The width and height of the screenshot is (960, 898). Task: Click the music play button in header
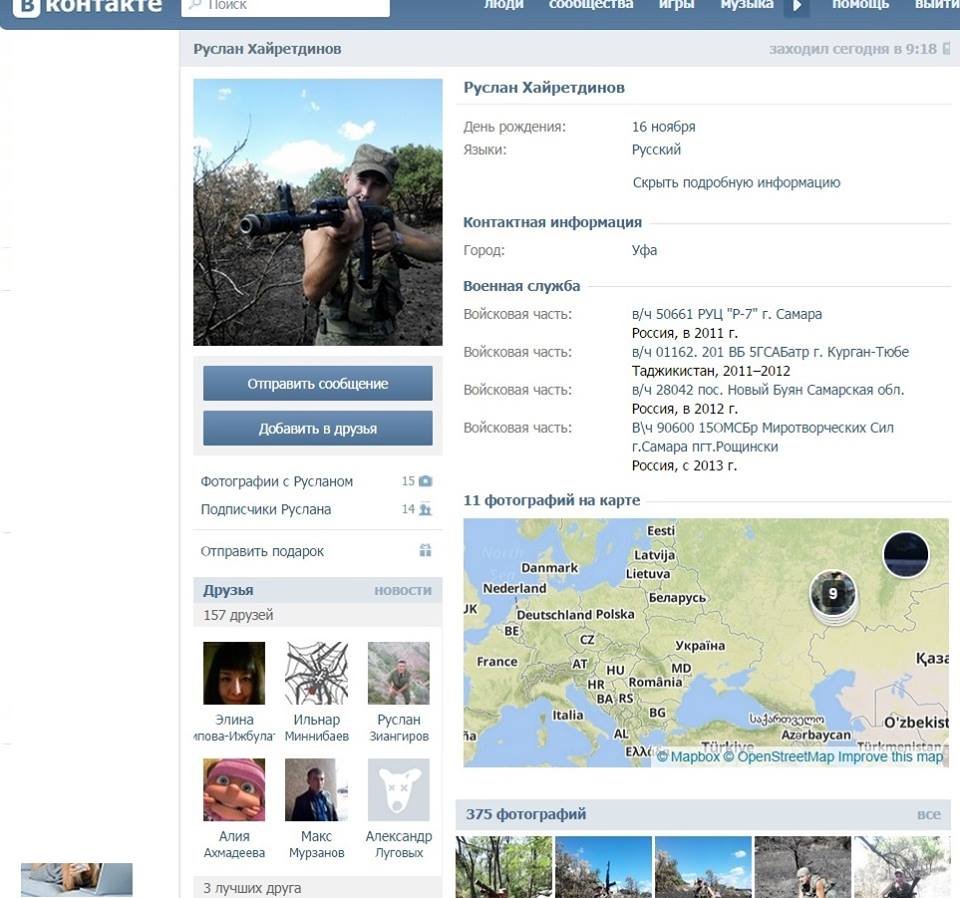pyautogui.click(x=796, y=6)
